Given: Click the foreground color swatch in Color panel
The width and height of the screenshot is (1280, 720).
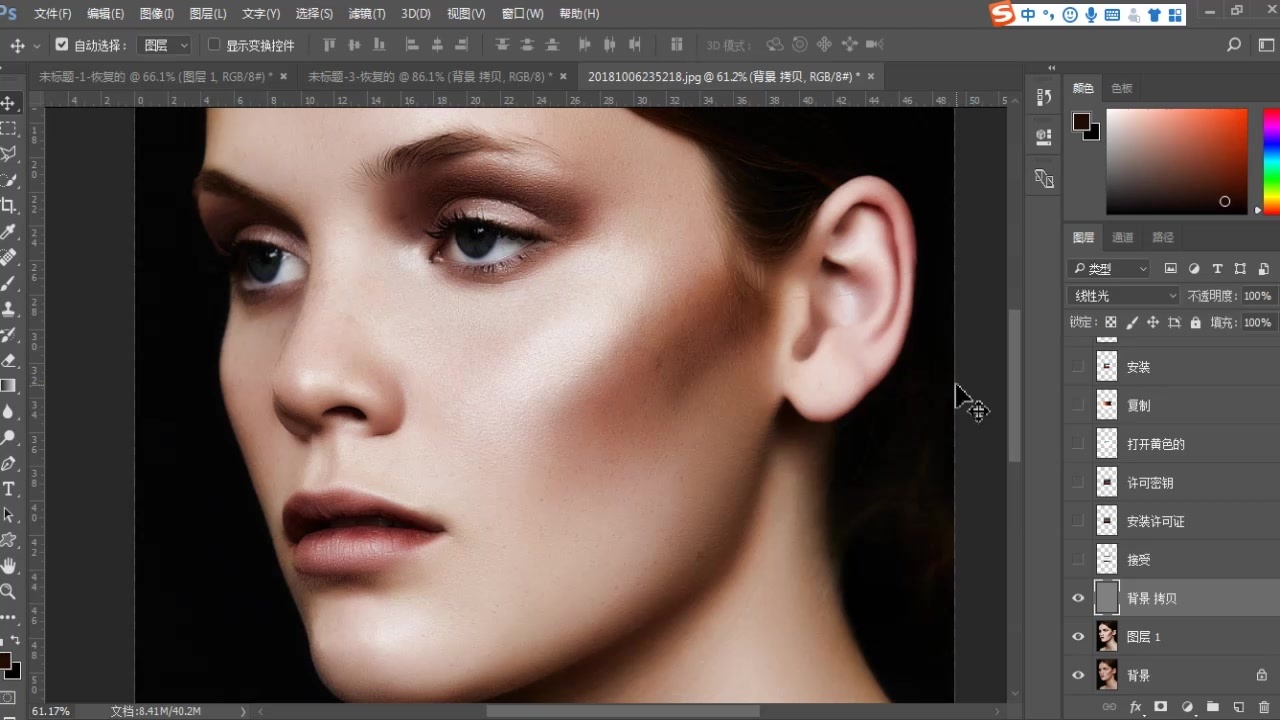Looking at the screenshot, I should pos(1081,121).
